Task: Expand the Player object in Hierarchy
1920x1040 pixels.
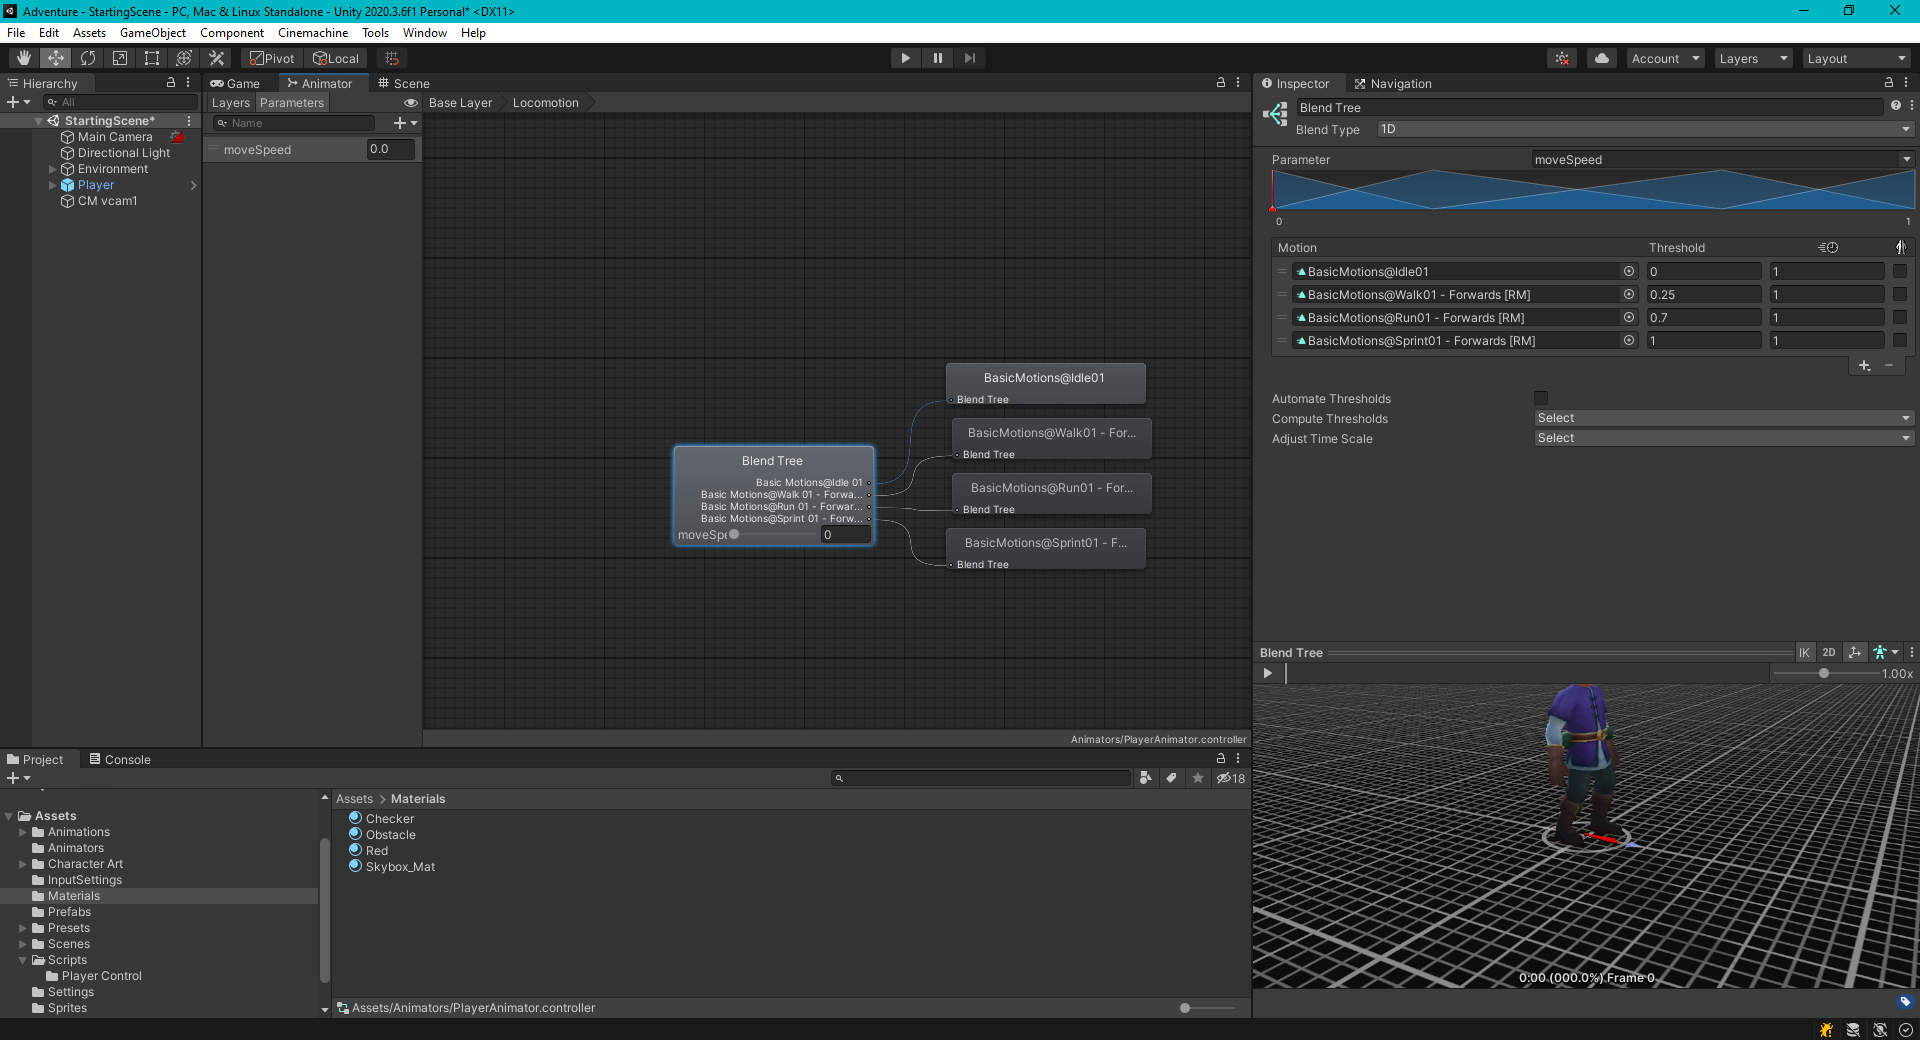Action: pyautogui.click(x=53, y=185)
